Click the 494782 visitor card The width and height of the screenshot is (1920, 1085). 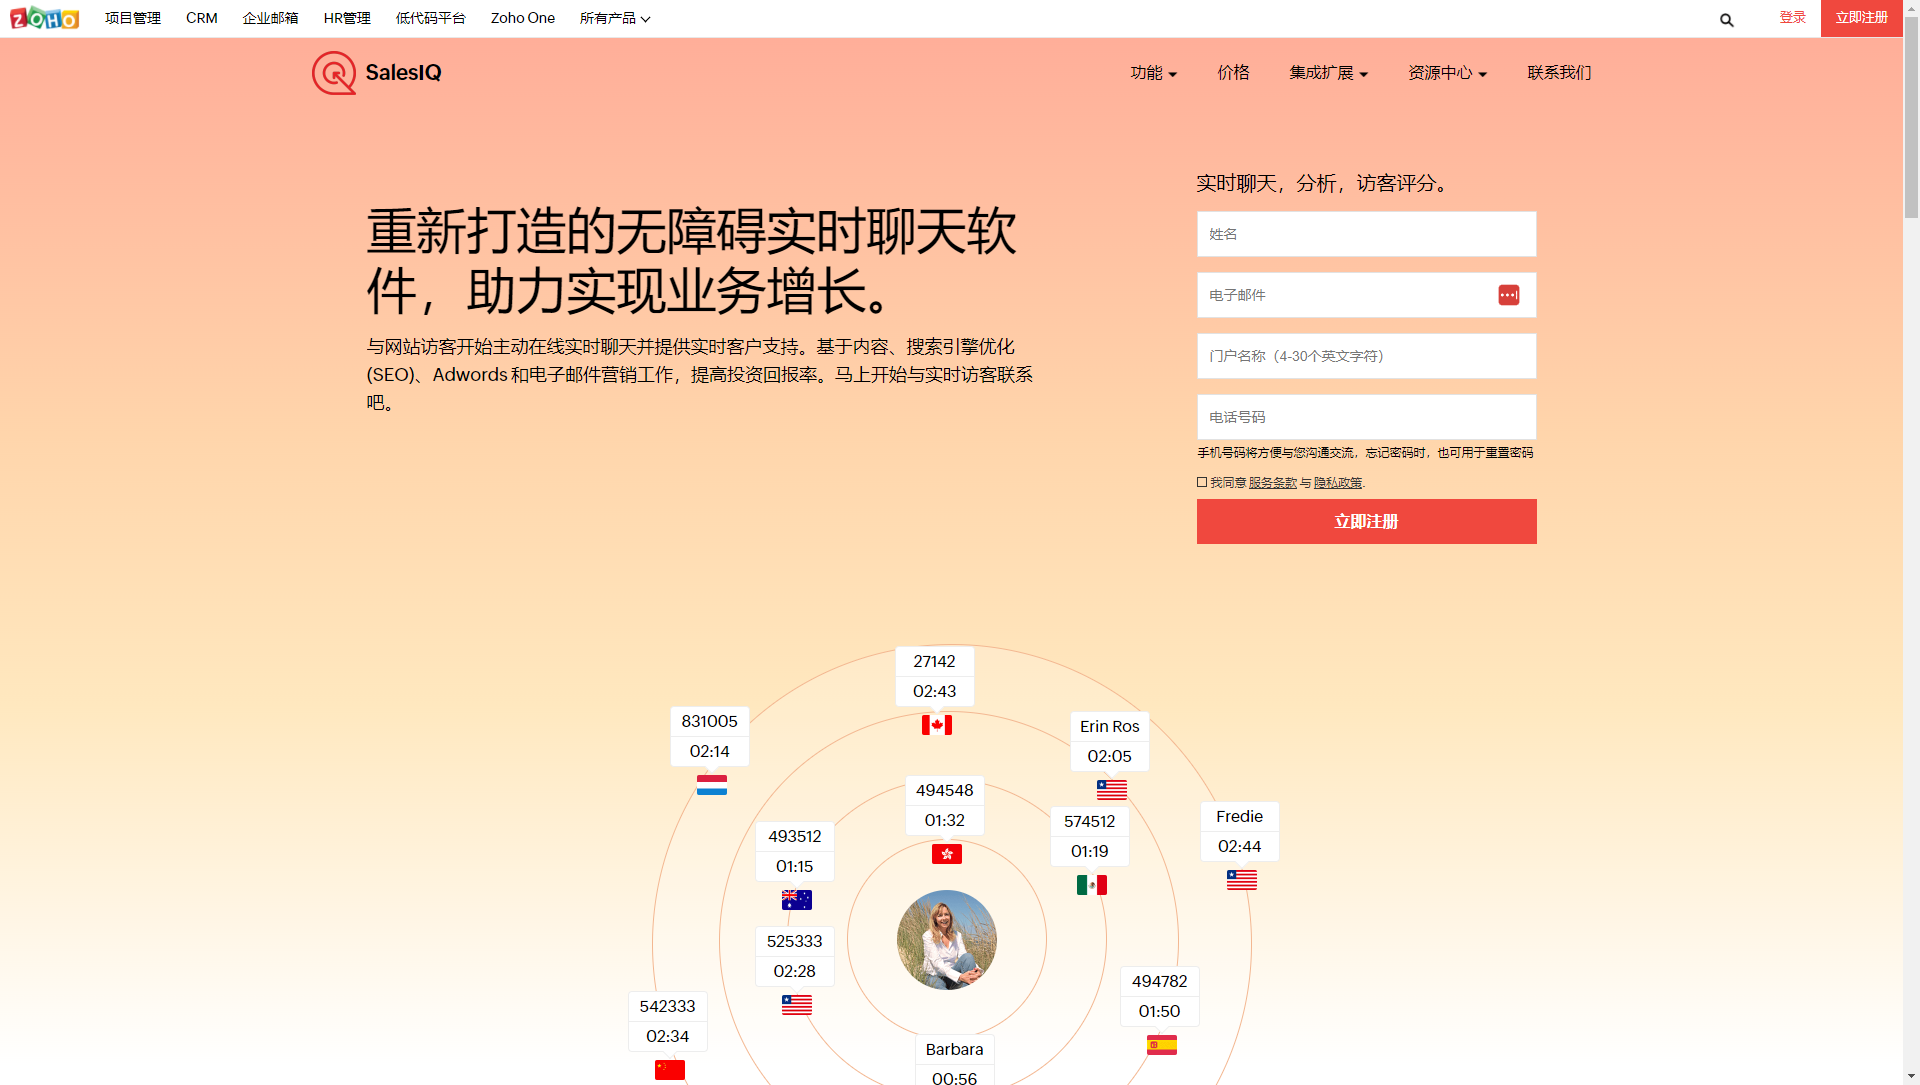[1160, 996]
